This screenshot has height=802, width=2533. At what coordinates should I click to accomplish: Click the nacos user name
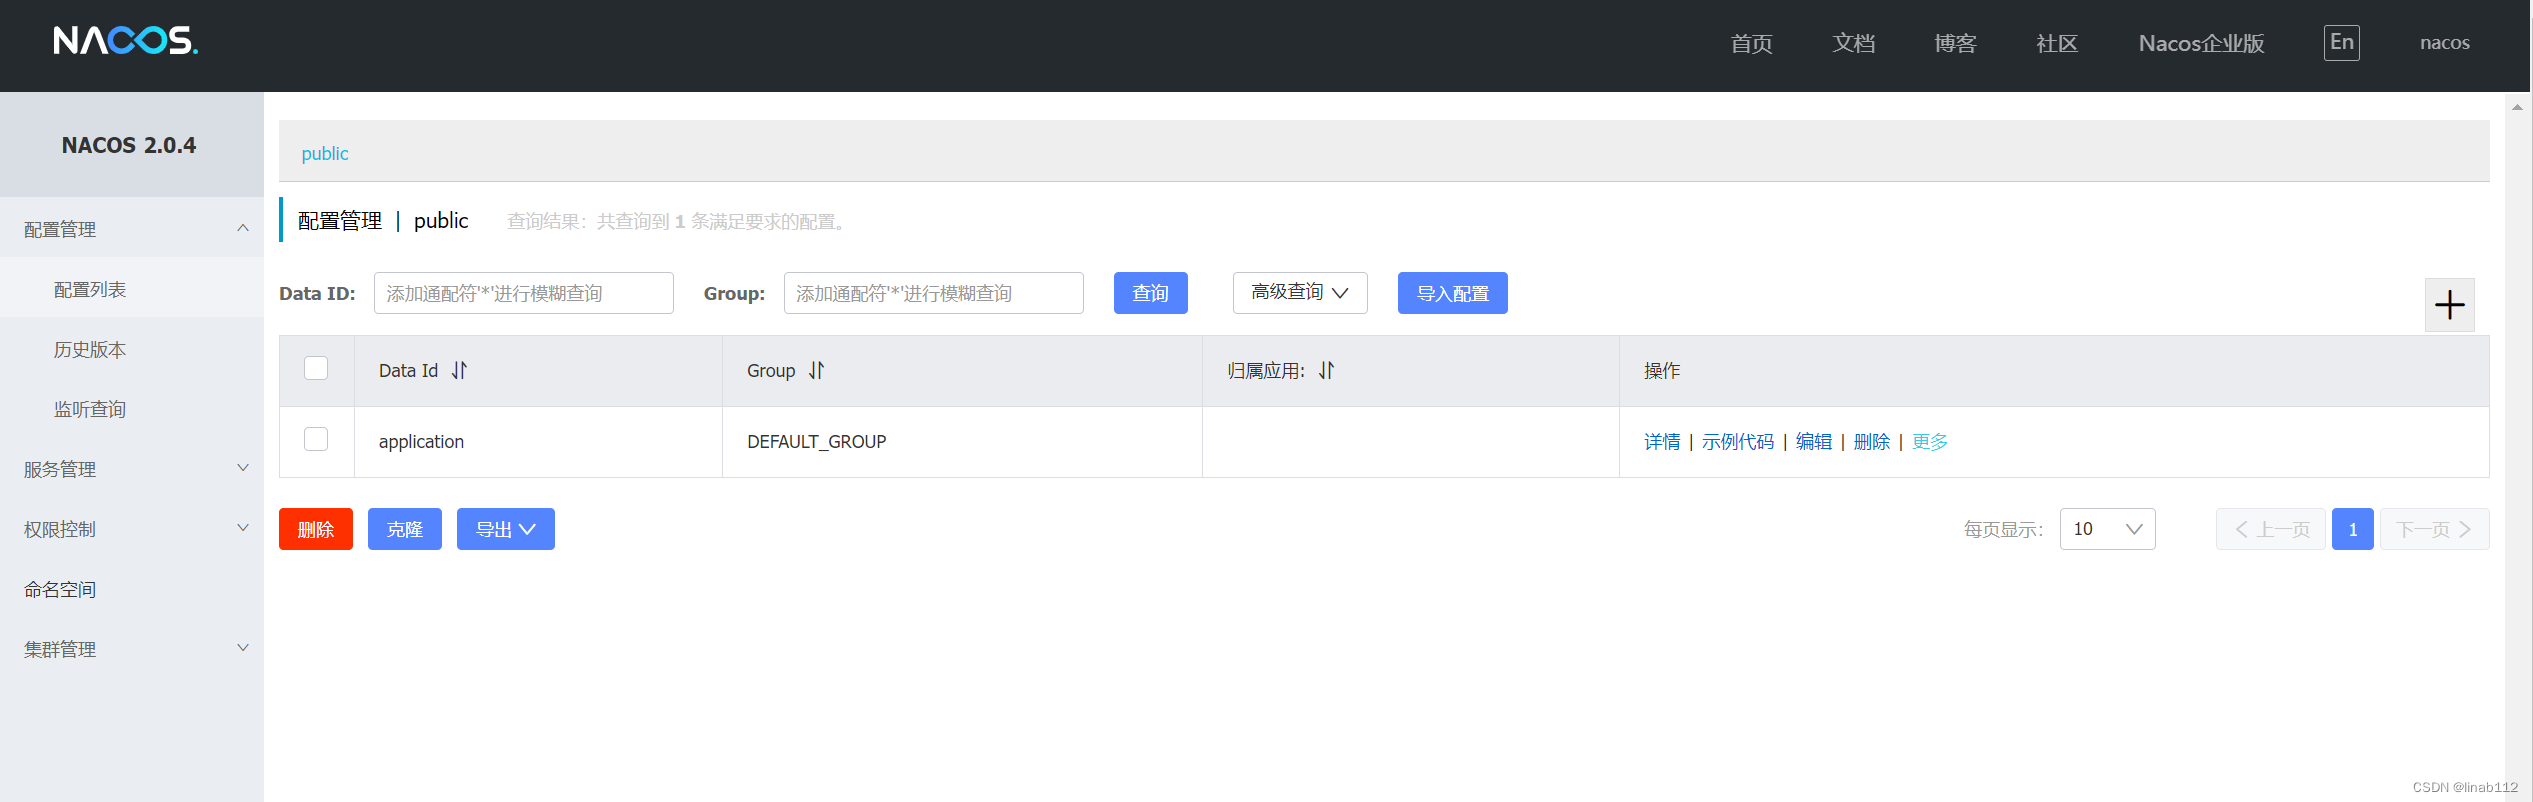tap(2444, 43)
